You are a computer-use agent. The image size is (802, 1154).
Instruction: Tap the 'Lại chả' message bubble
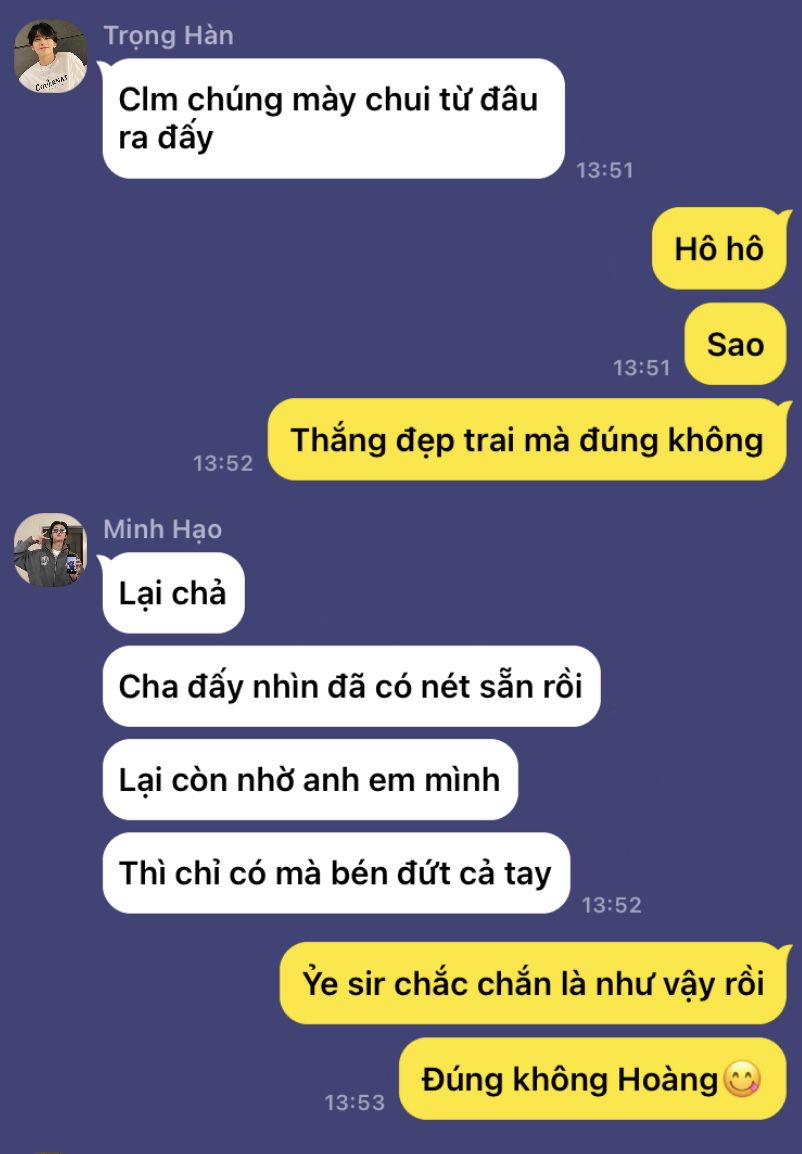[x=173, y=592]
